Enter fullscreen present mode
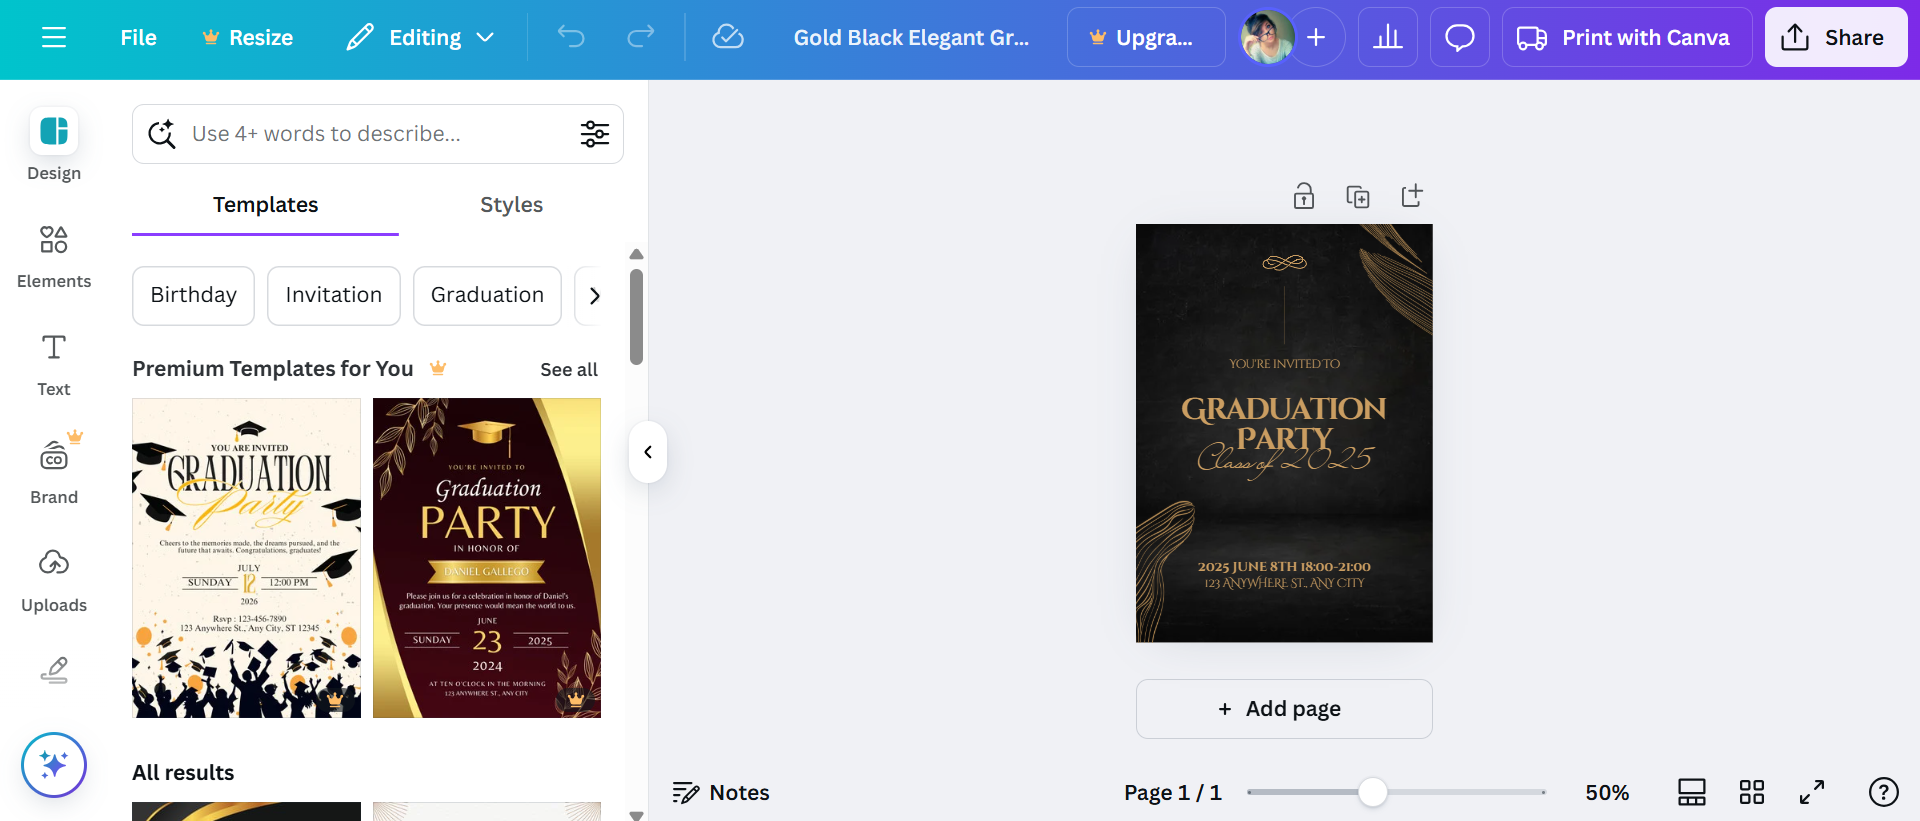 pos(1812,792)
